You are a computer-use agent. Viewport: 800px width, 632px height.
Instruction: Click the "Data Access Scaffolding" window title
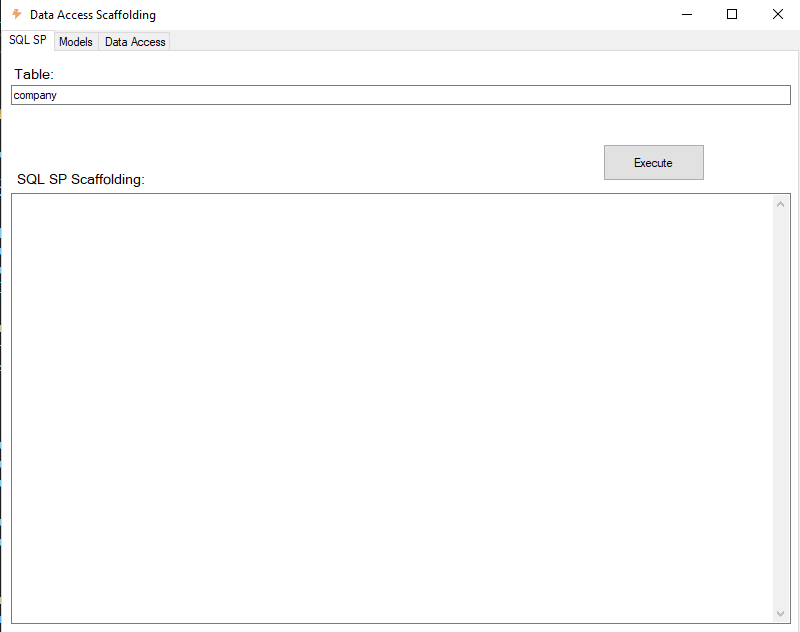[93, 15]
